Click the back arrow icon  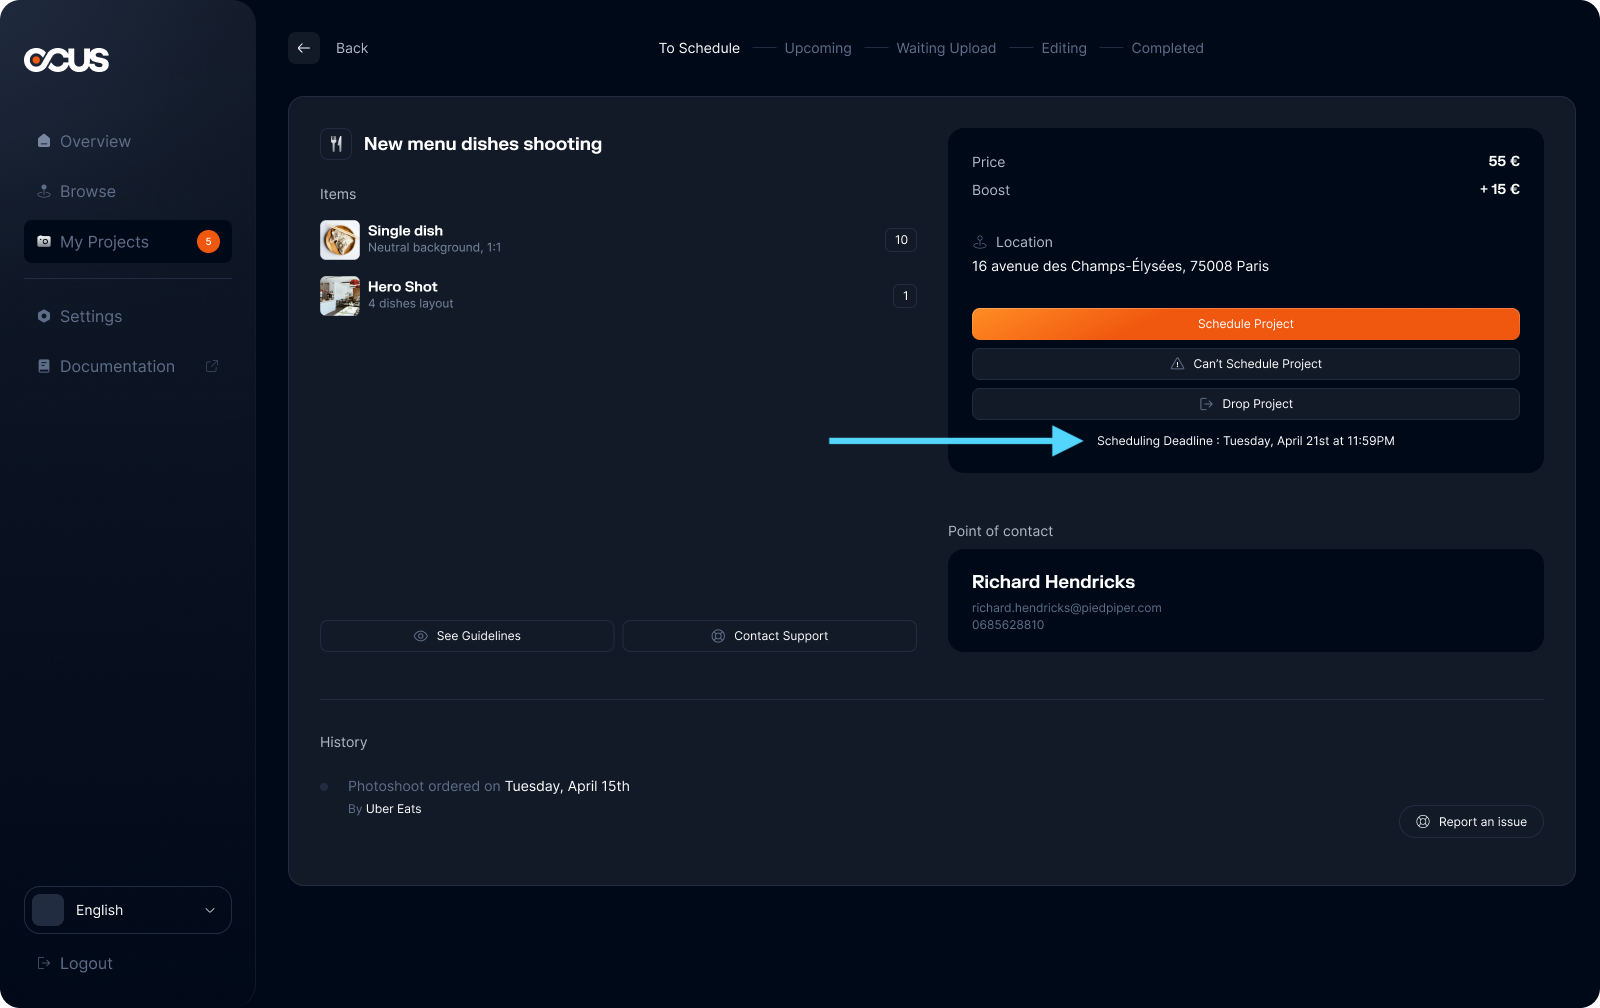304,48
